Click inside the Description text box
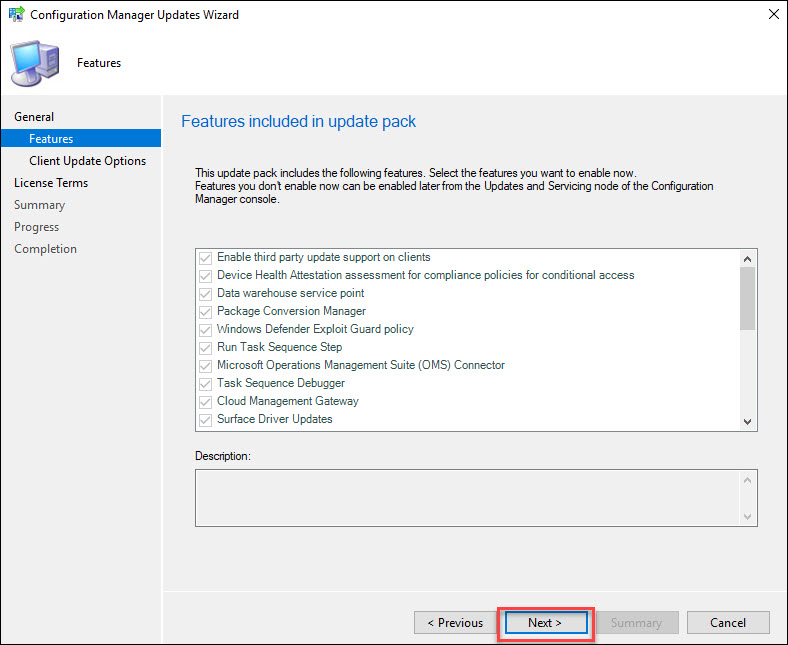 pyautogui.click(x=467, y=498)
